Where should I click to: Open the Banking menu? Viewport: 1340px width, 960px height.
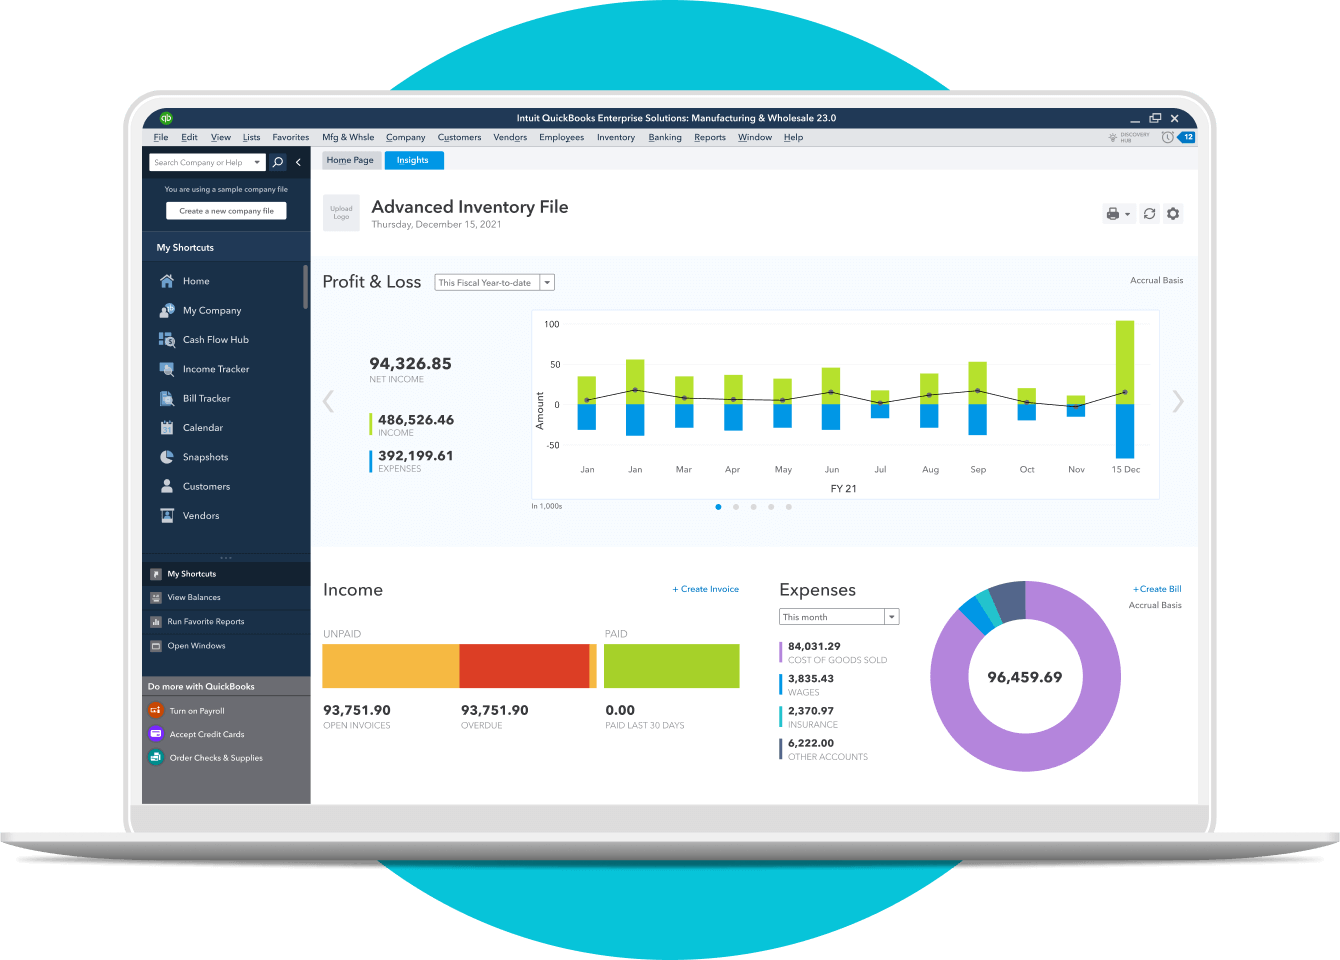[665, 137]
